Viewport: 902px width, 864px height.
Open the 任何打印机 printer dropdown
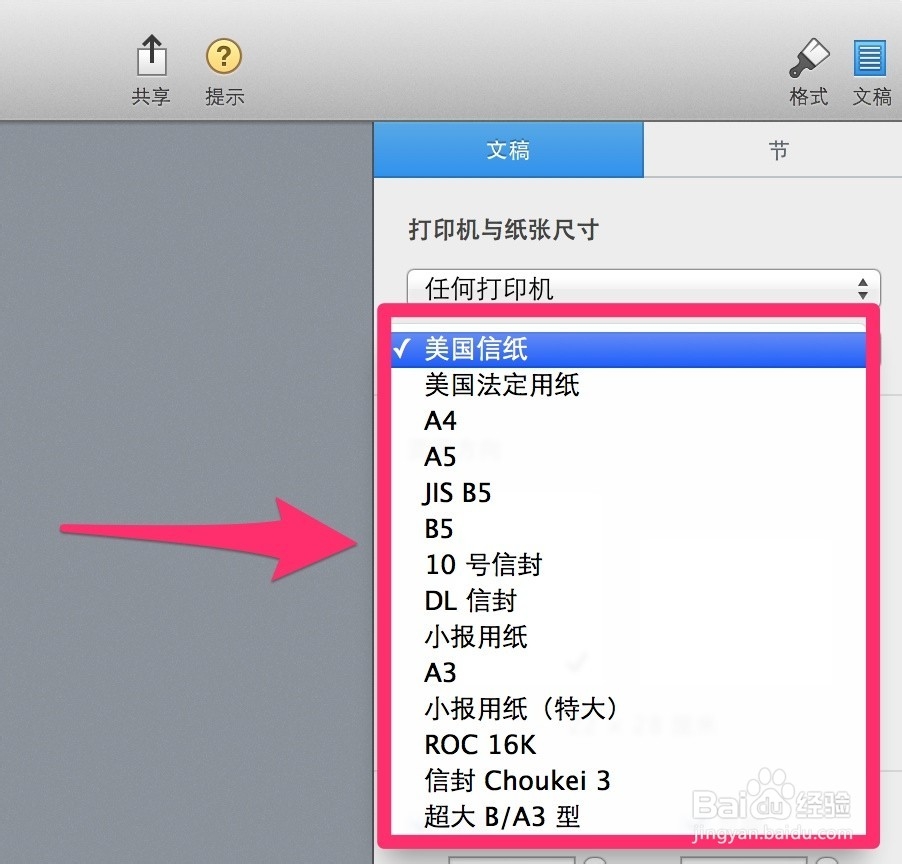point(644,288)
